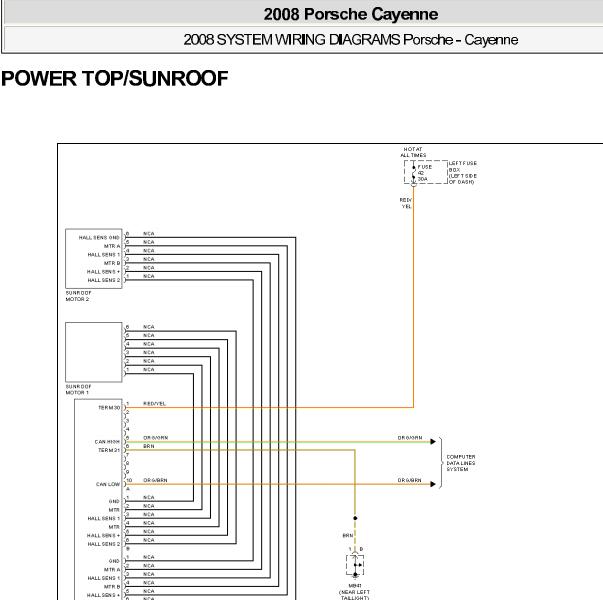
Task: Click the "2008 SYSTEM WIRING DIAGRAMS Porsche - Cayenne" subtitle
Action: (x=350, y=40)
